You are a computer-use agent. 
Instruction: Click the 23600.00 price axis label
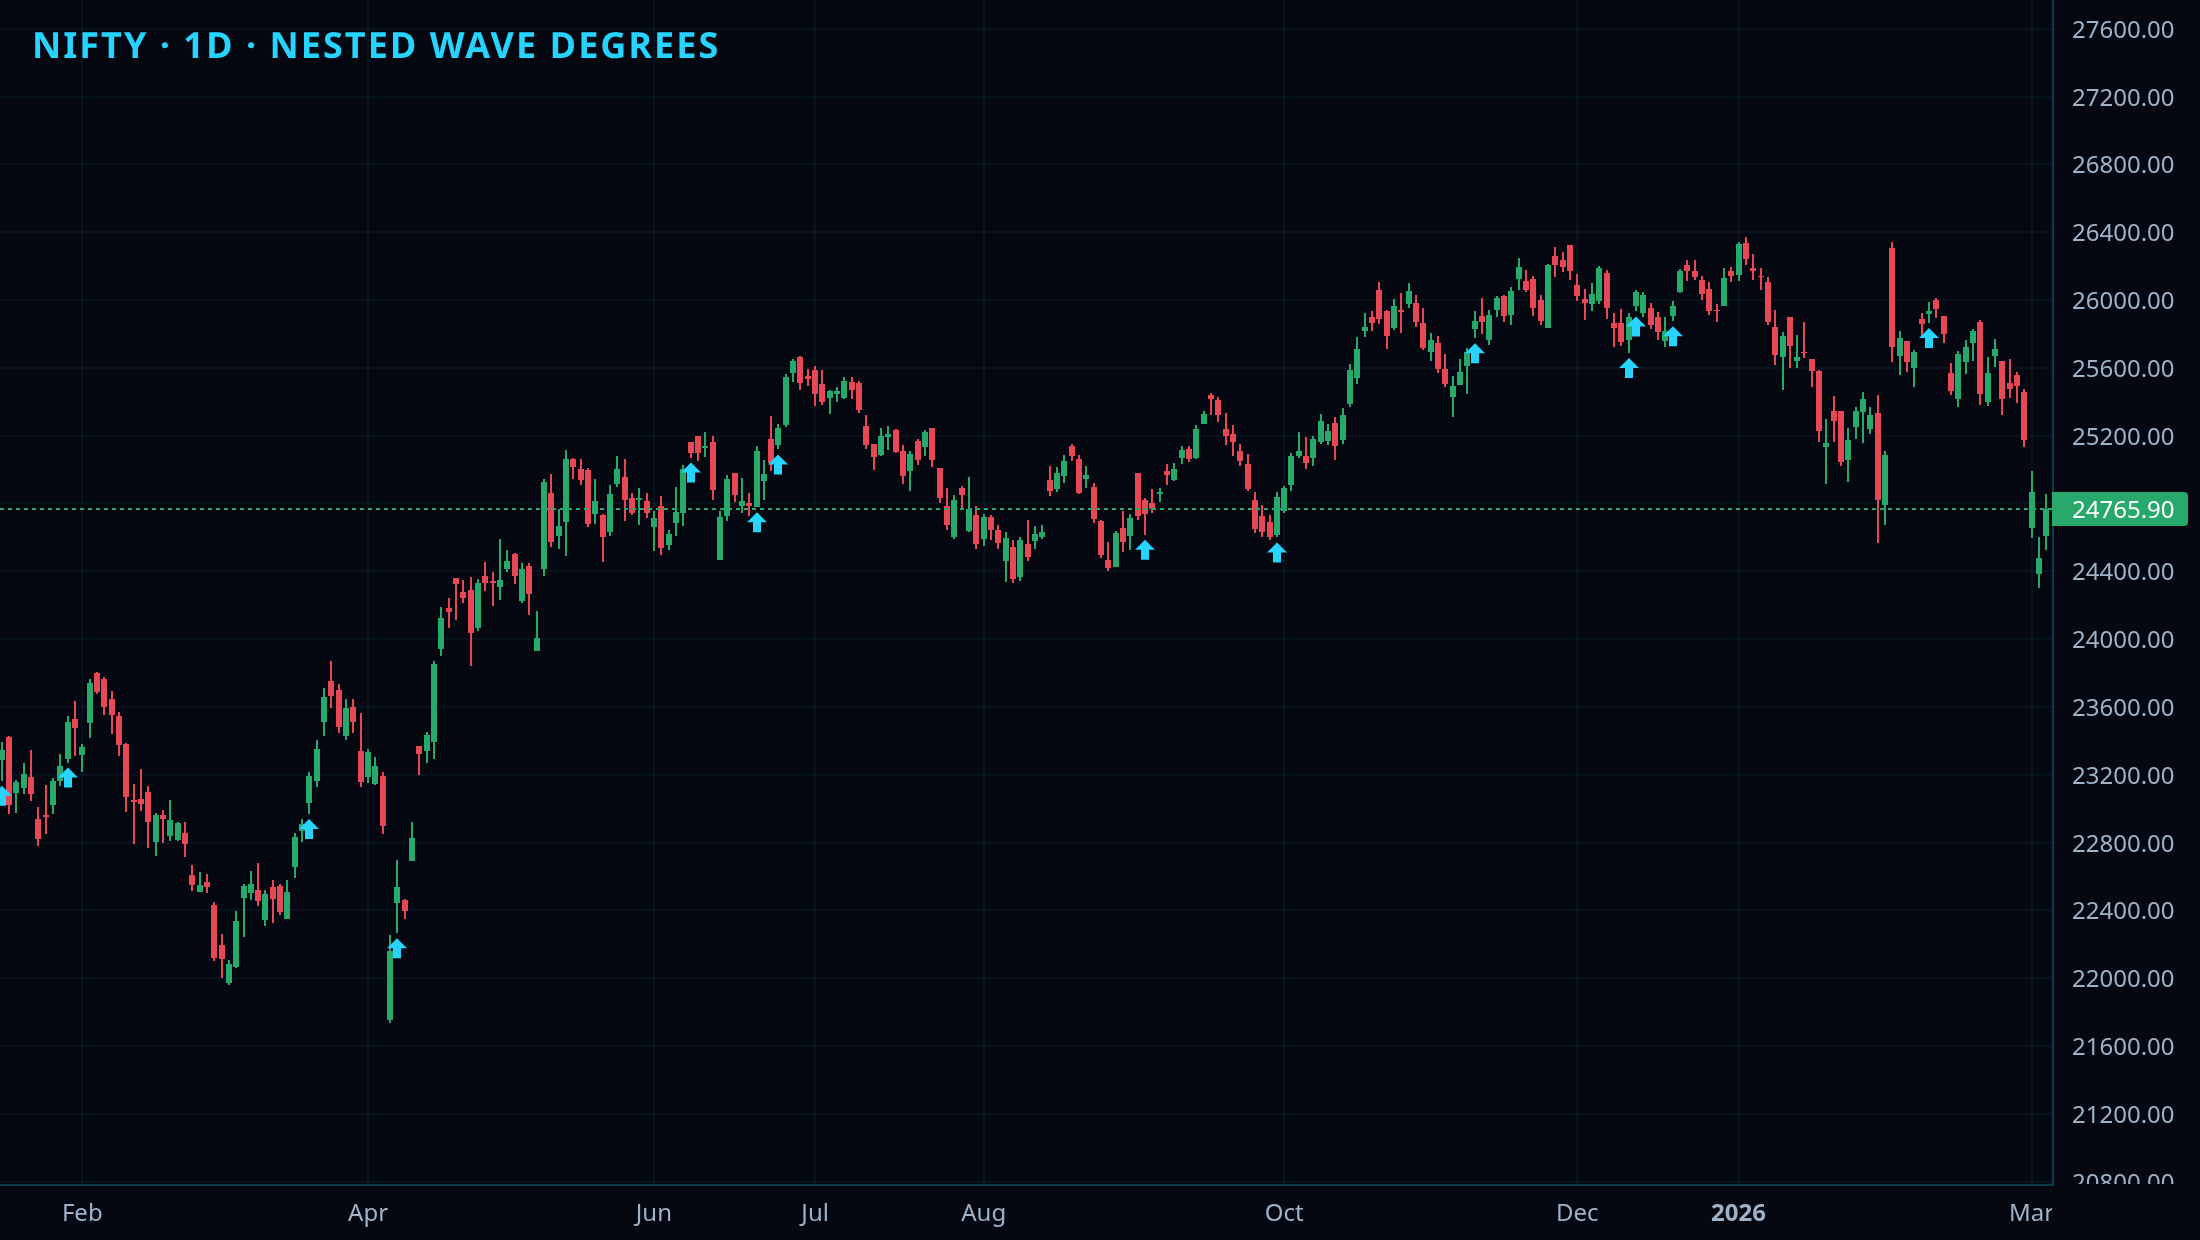[x=2122, y=708]
